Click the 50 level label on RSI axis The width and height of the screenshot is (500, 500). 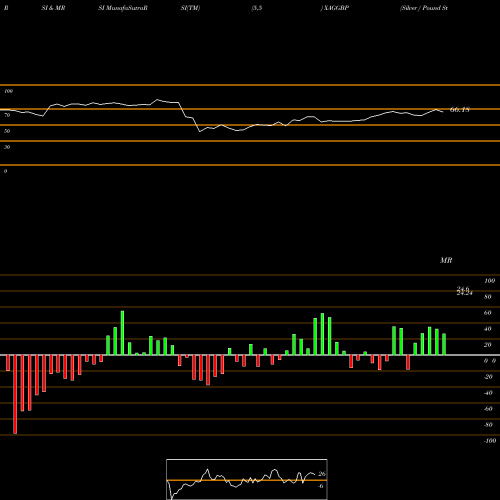7,131
